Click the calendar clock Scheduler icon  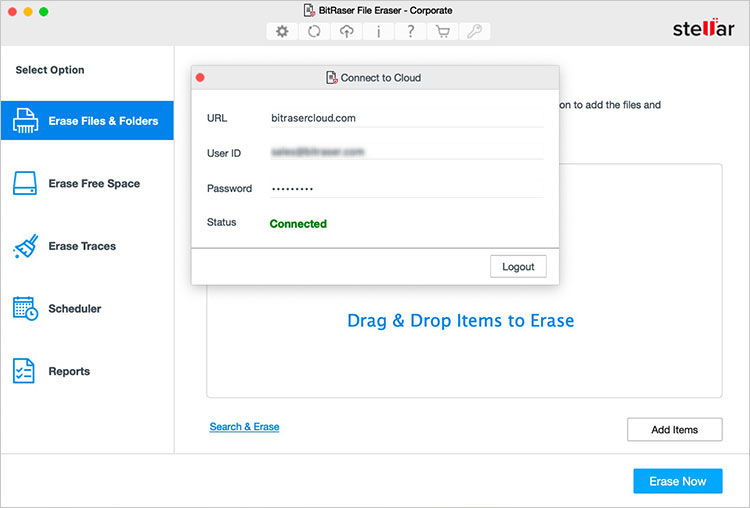tap(25, 309)
